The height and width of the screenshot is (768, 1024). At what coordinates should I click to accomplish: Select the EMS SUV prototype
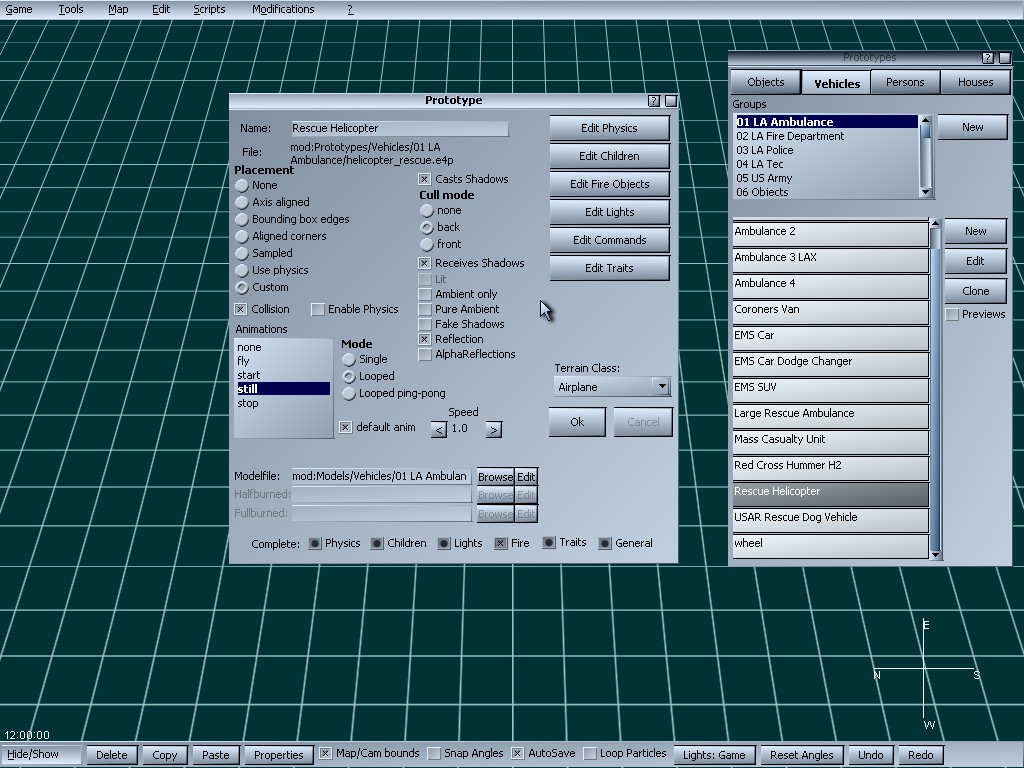coord(830,390)
